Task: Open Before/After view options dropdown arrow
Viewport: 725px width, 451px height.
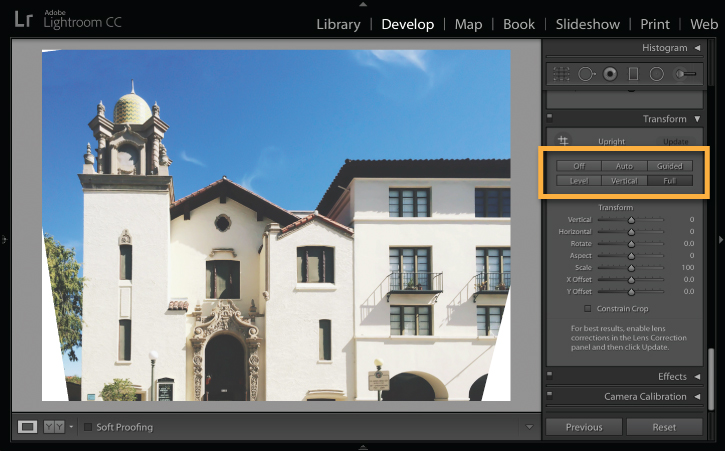Action: 71,427
